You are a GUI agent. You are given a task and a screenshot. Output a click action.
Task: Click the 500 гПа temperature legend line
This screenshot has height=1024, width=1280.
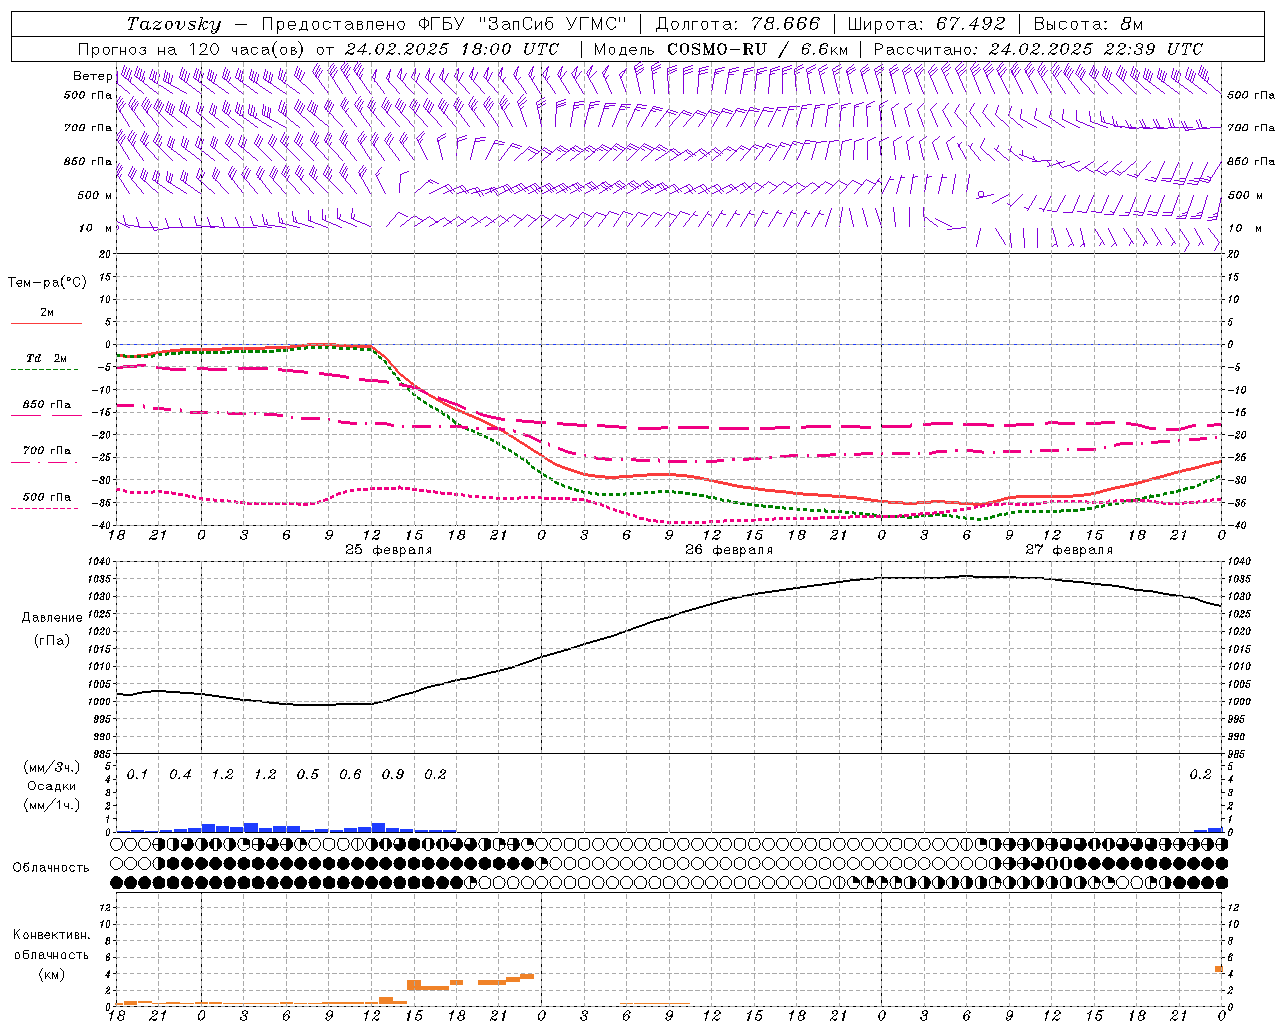46,507
